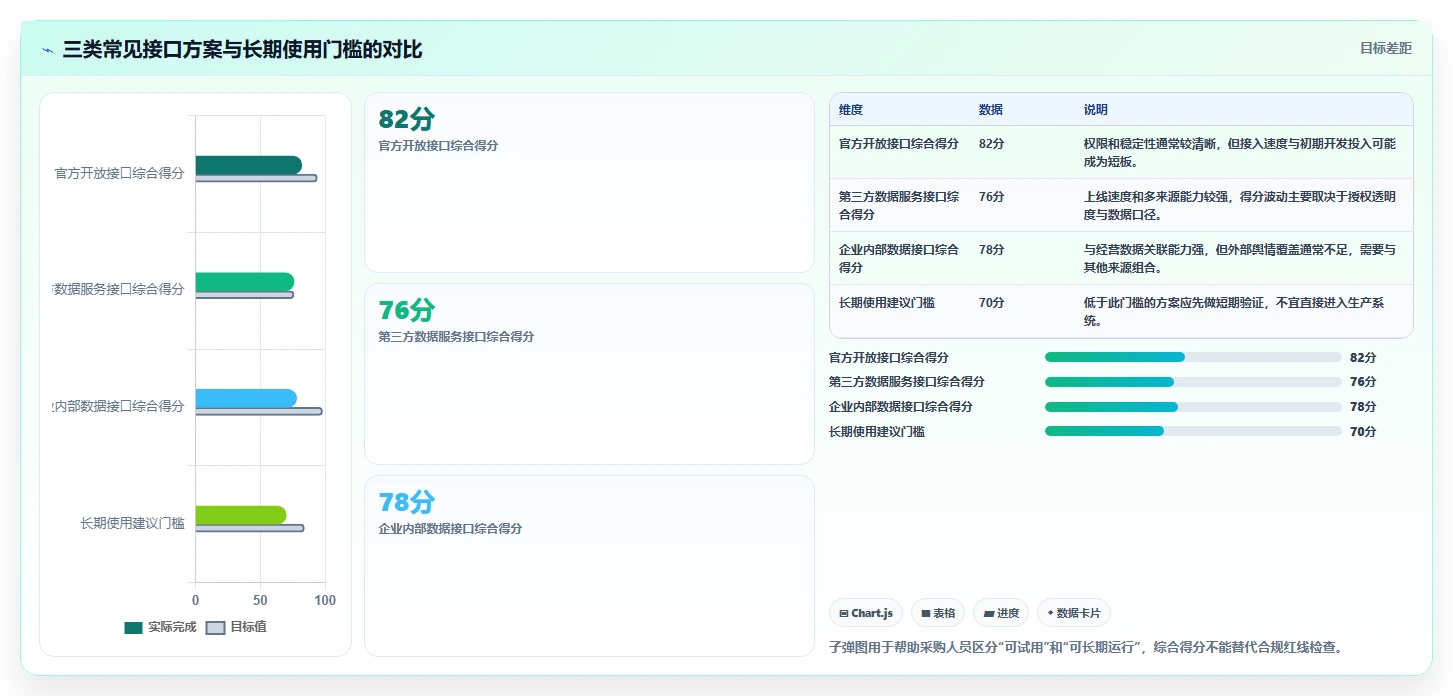Click table cell 长期使用建议门槛
Viewport: 1453px width, 696px height.
pos(887,302)
